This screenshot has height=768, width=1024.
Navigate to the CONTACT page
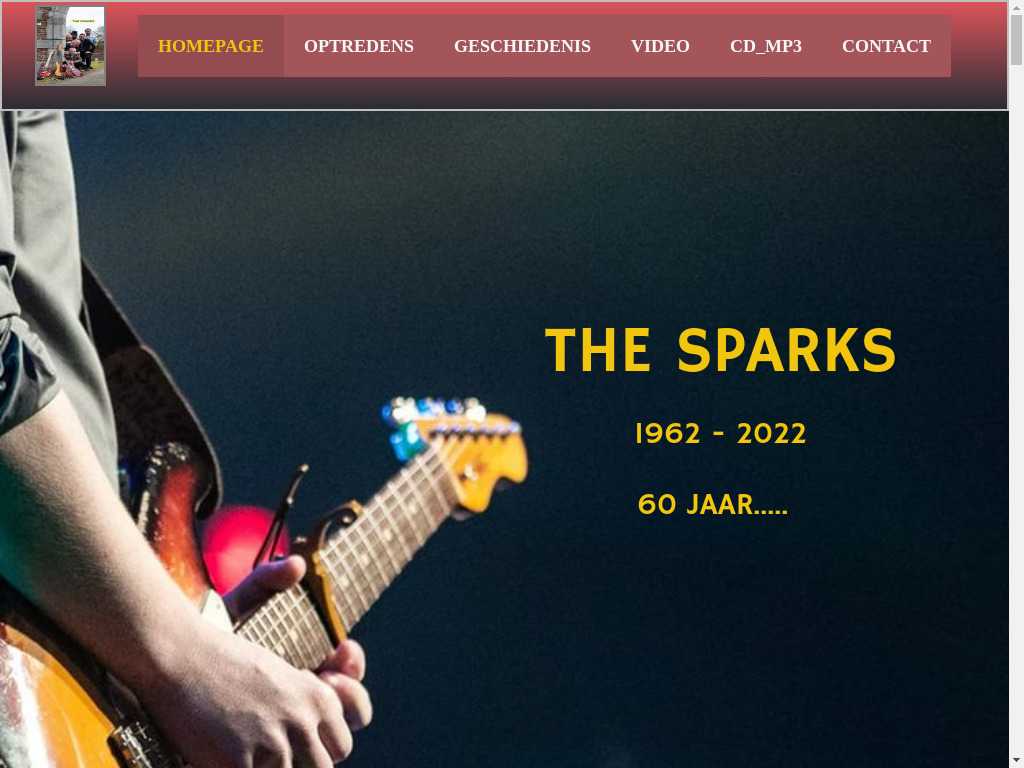(886, 46)
